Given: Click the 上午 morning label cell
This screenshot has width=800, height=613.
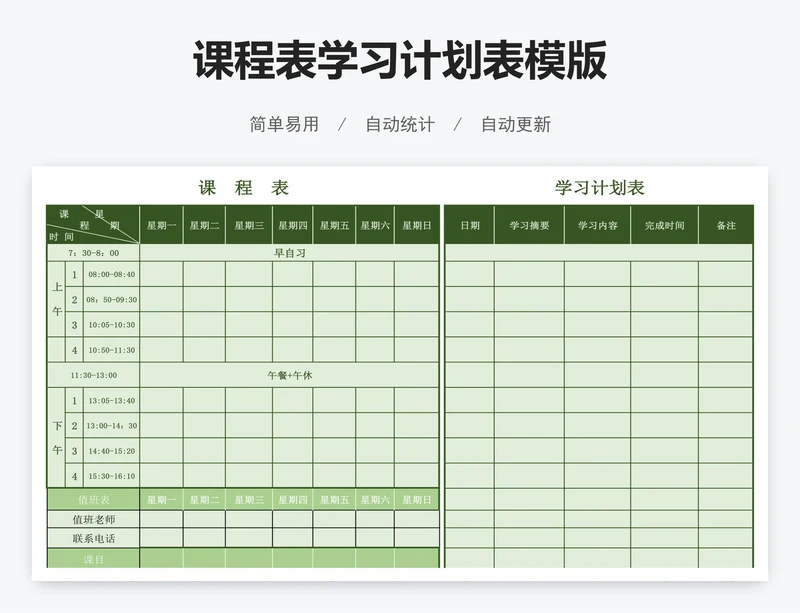Looking at the screenshot, I should (57, 299).
